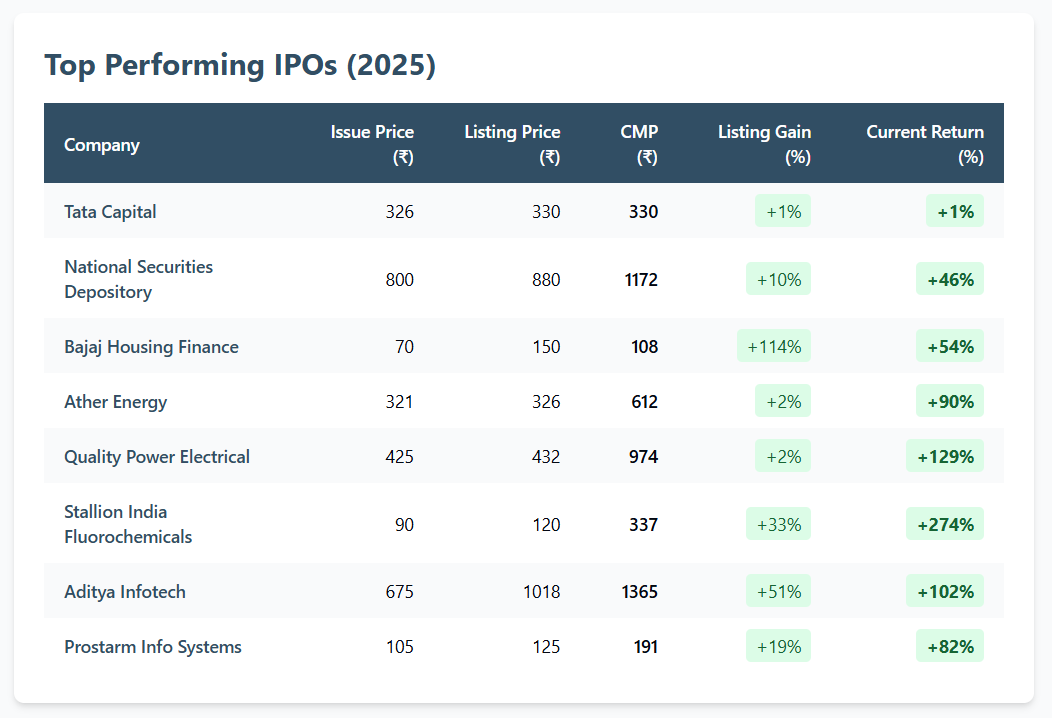This screenshot has width=1052, height=718.
Task: Select the Tata Capital company name
Action: pos(110,212)
